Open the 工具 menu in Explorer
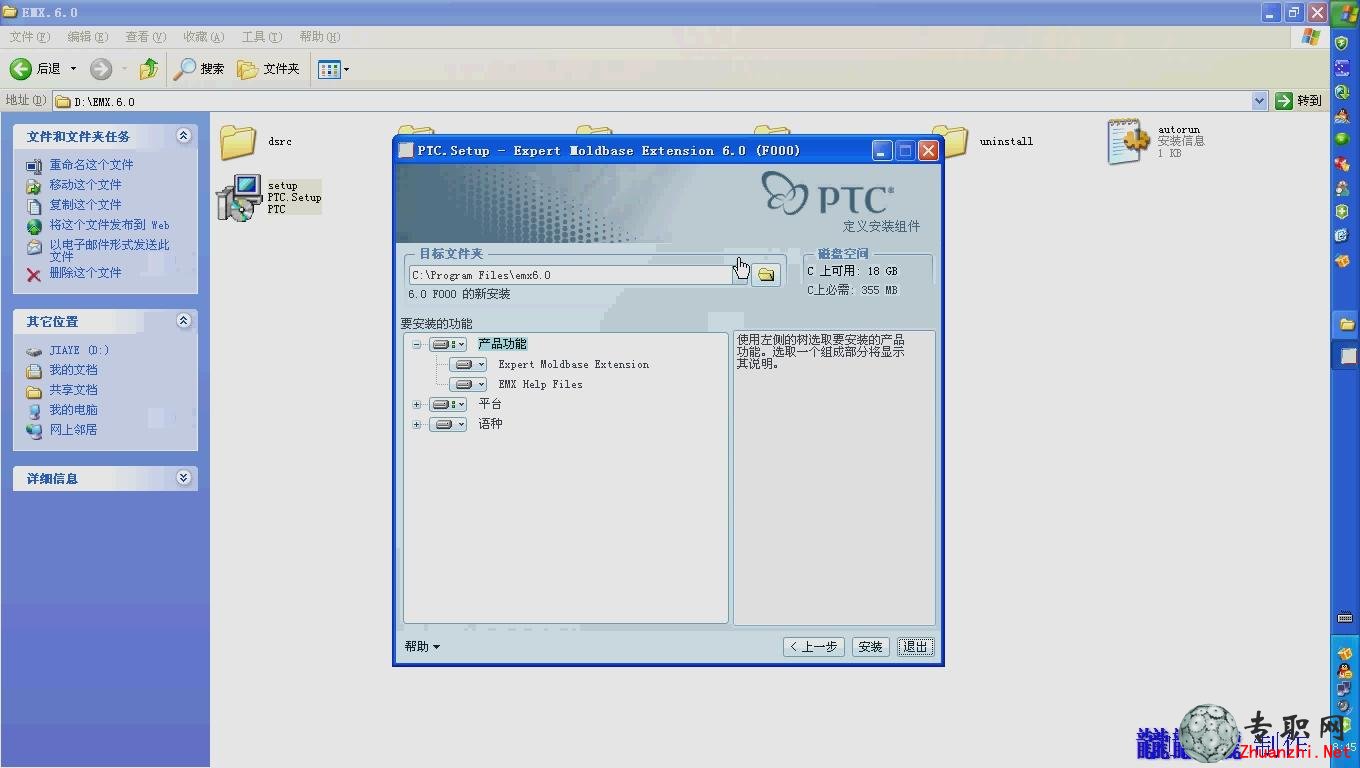This screenshot has width=1360, height=768. pos(261,37)
